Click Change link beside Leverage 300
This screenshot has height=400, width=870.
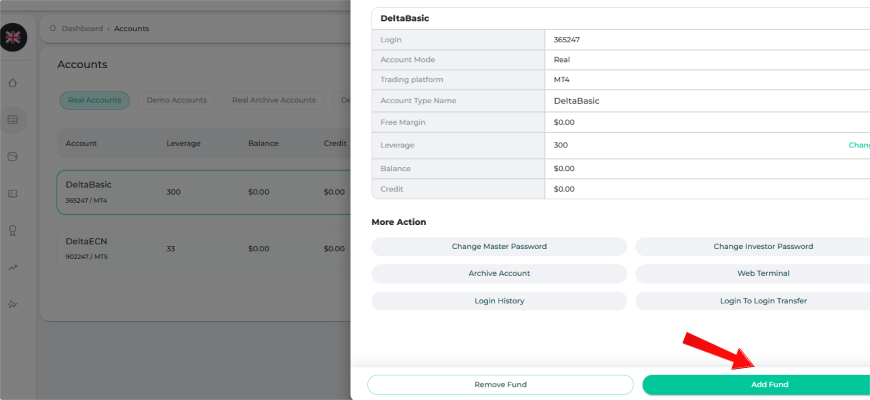click(x=859, y=145)
